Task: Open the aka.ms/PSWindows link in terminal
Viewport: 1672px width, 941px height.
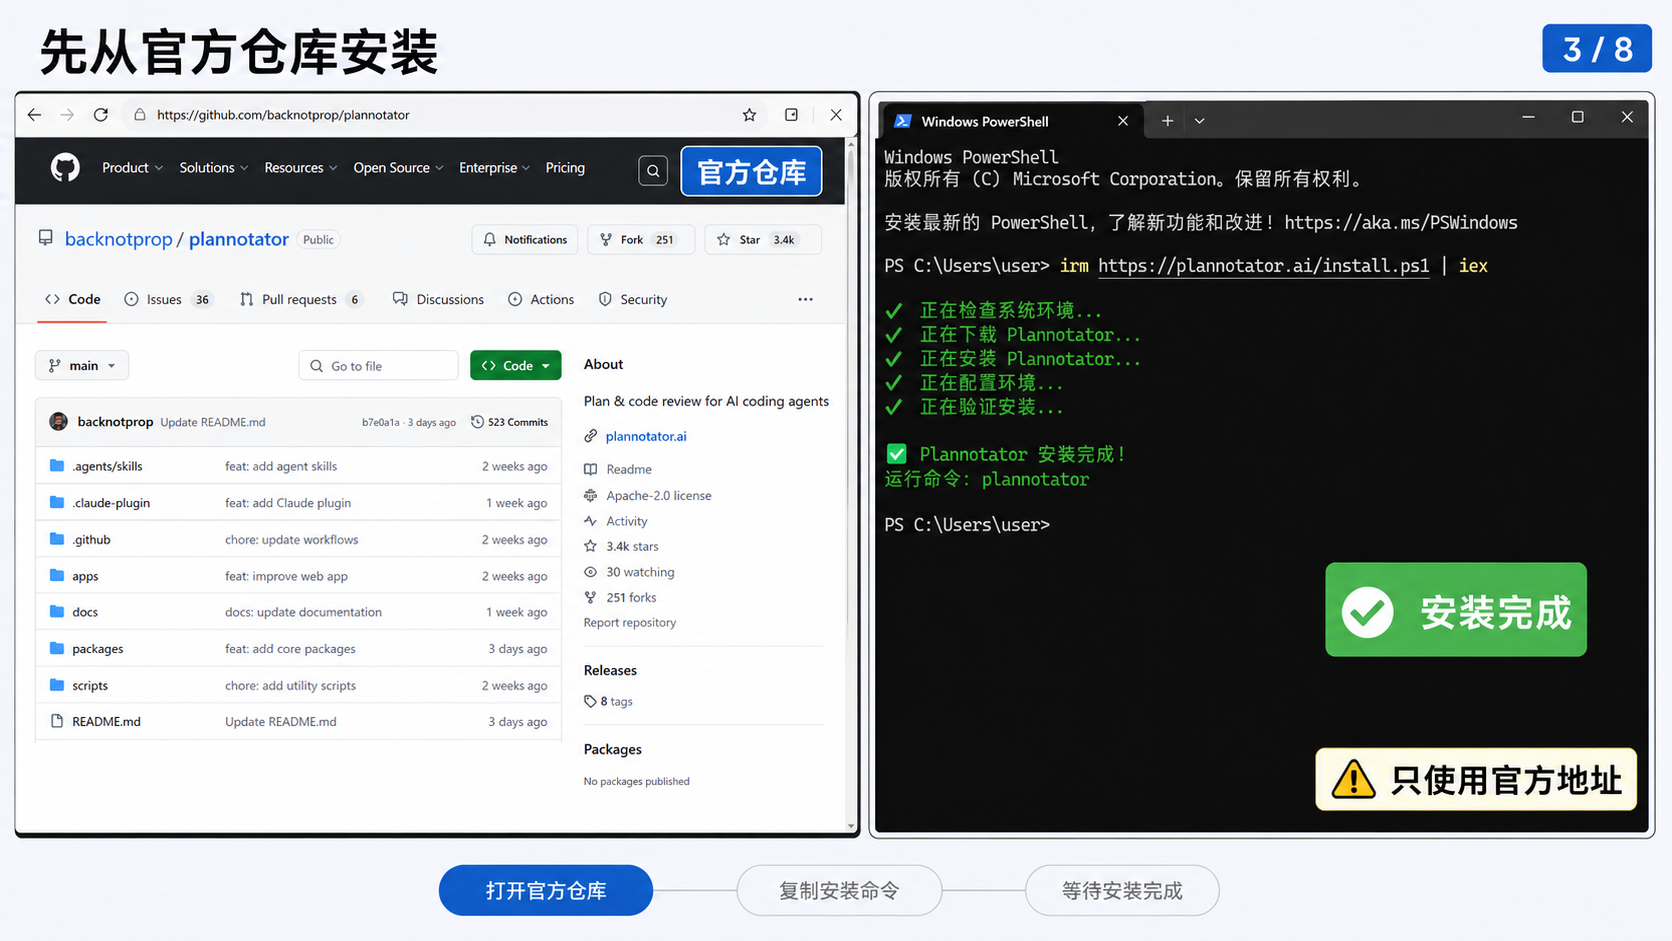Action: click(x=1401, y=223)
